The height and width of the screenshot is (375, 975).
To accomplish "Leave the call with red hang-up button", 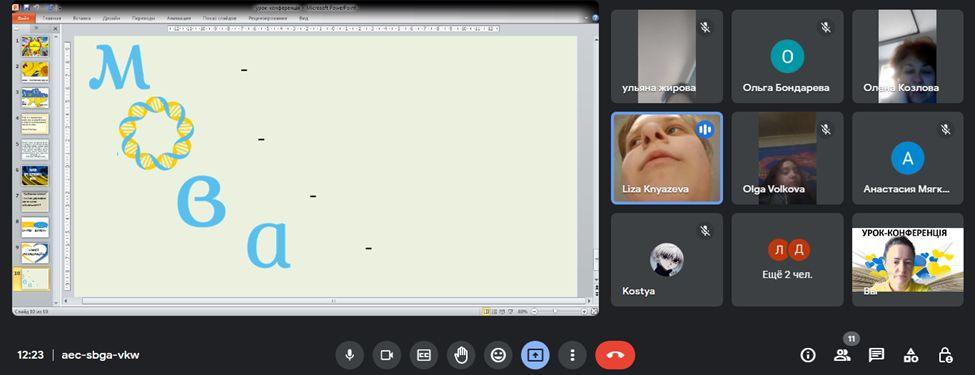I will (615, 355).
